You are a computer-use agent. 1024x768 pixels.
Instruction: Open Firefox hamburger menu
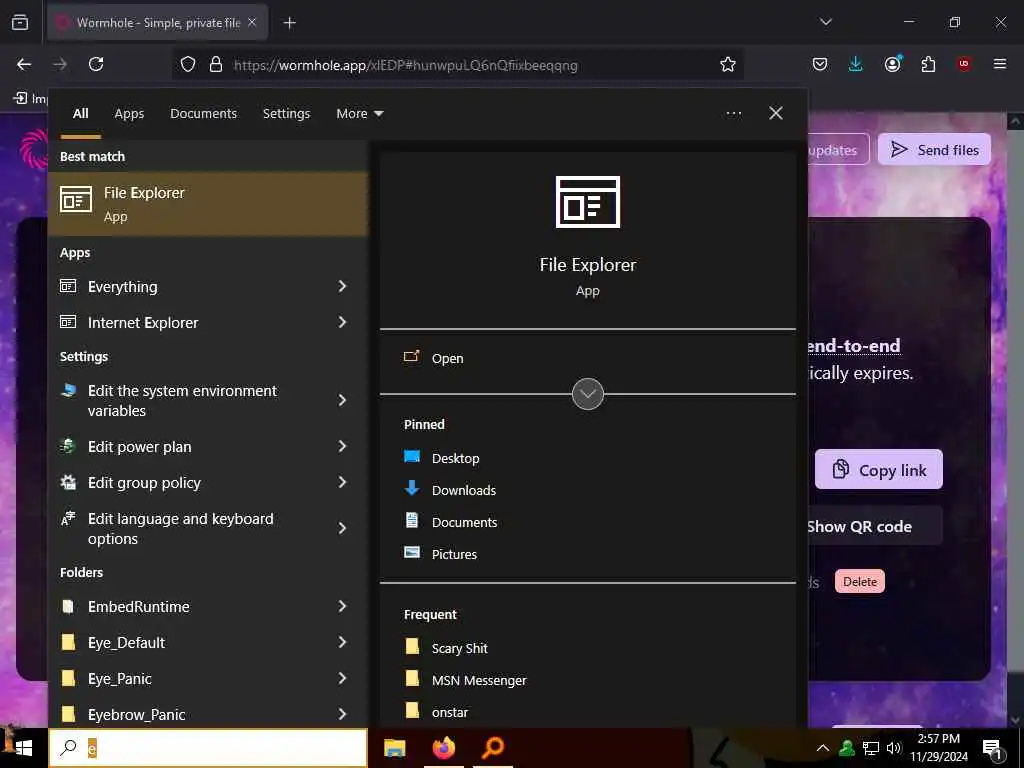click(1000, 64)
